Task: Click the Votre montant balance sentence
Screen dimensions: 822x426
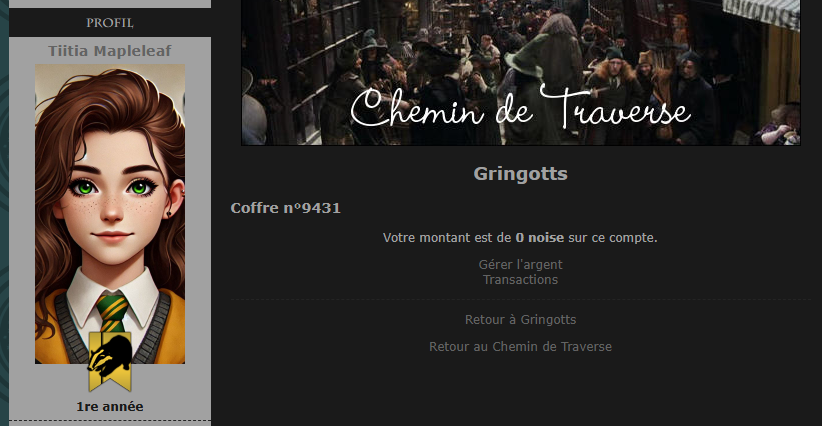Action: click(x=521, y=238)
